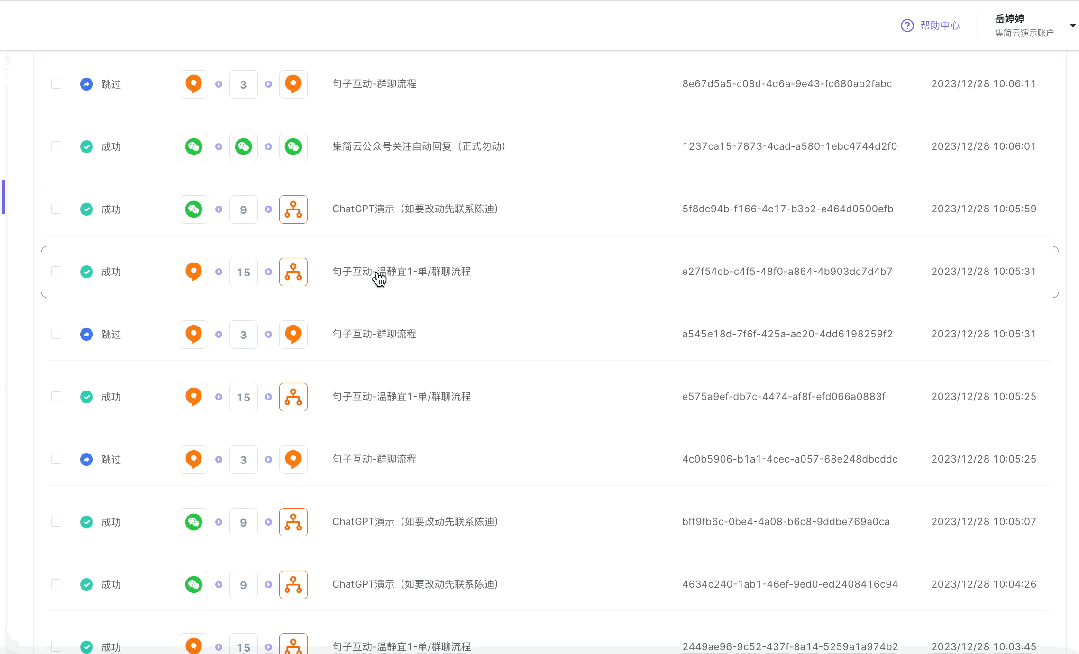Viewport: 1079px width, 654px height.
Task: Click the 岳婷婷 user name
Action: (x=1009, y=19)
